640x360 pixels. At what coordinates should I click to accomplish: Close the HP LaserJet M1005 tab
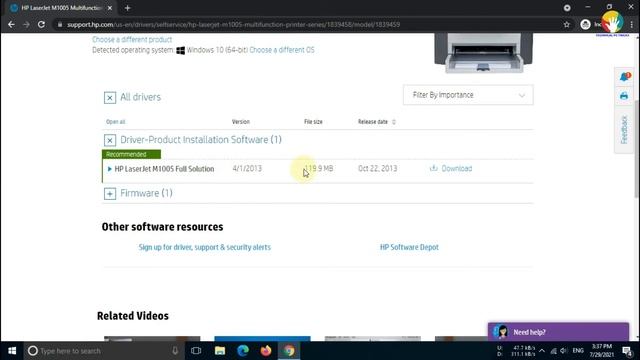[110, 8]
